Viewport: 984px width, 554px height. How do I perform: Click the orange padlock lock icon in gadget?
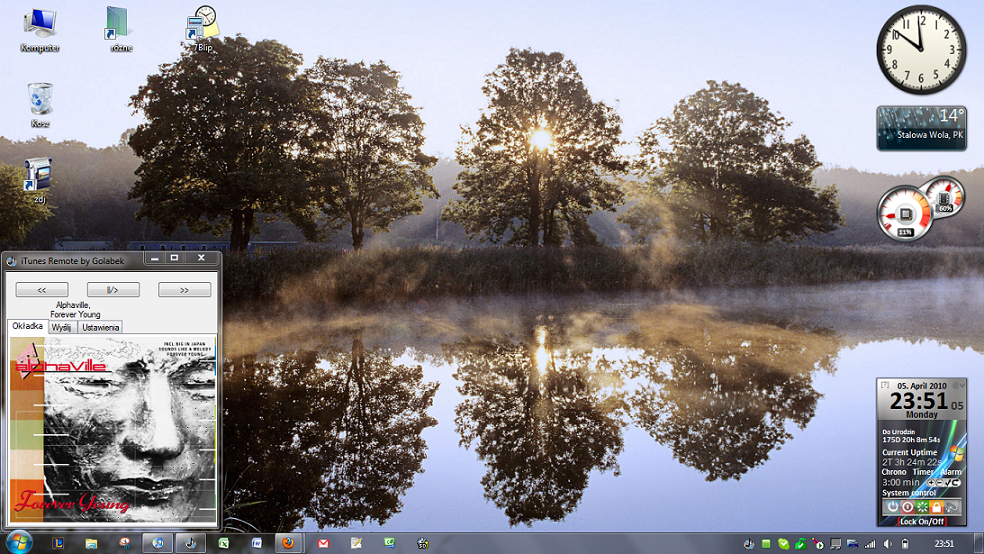pos(936,507)
